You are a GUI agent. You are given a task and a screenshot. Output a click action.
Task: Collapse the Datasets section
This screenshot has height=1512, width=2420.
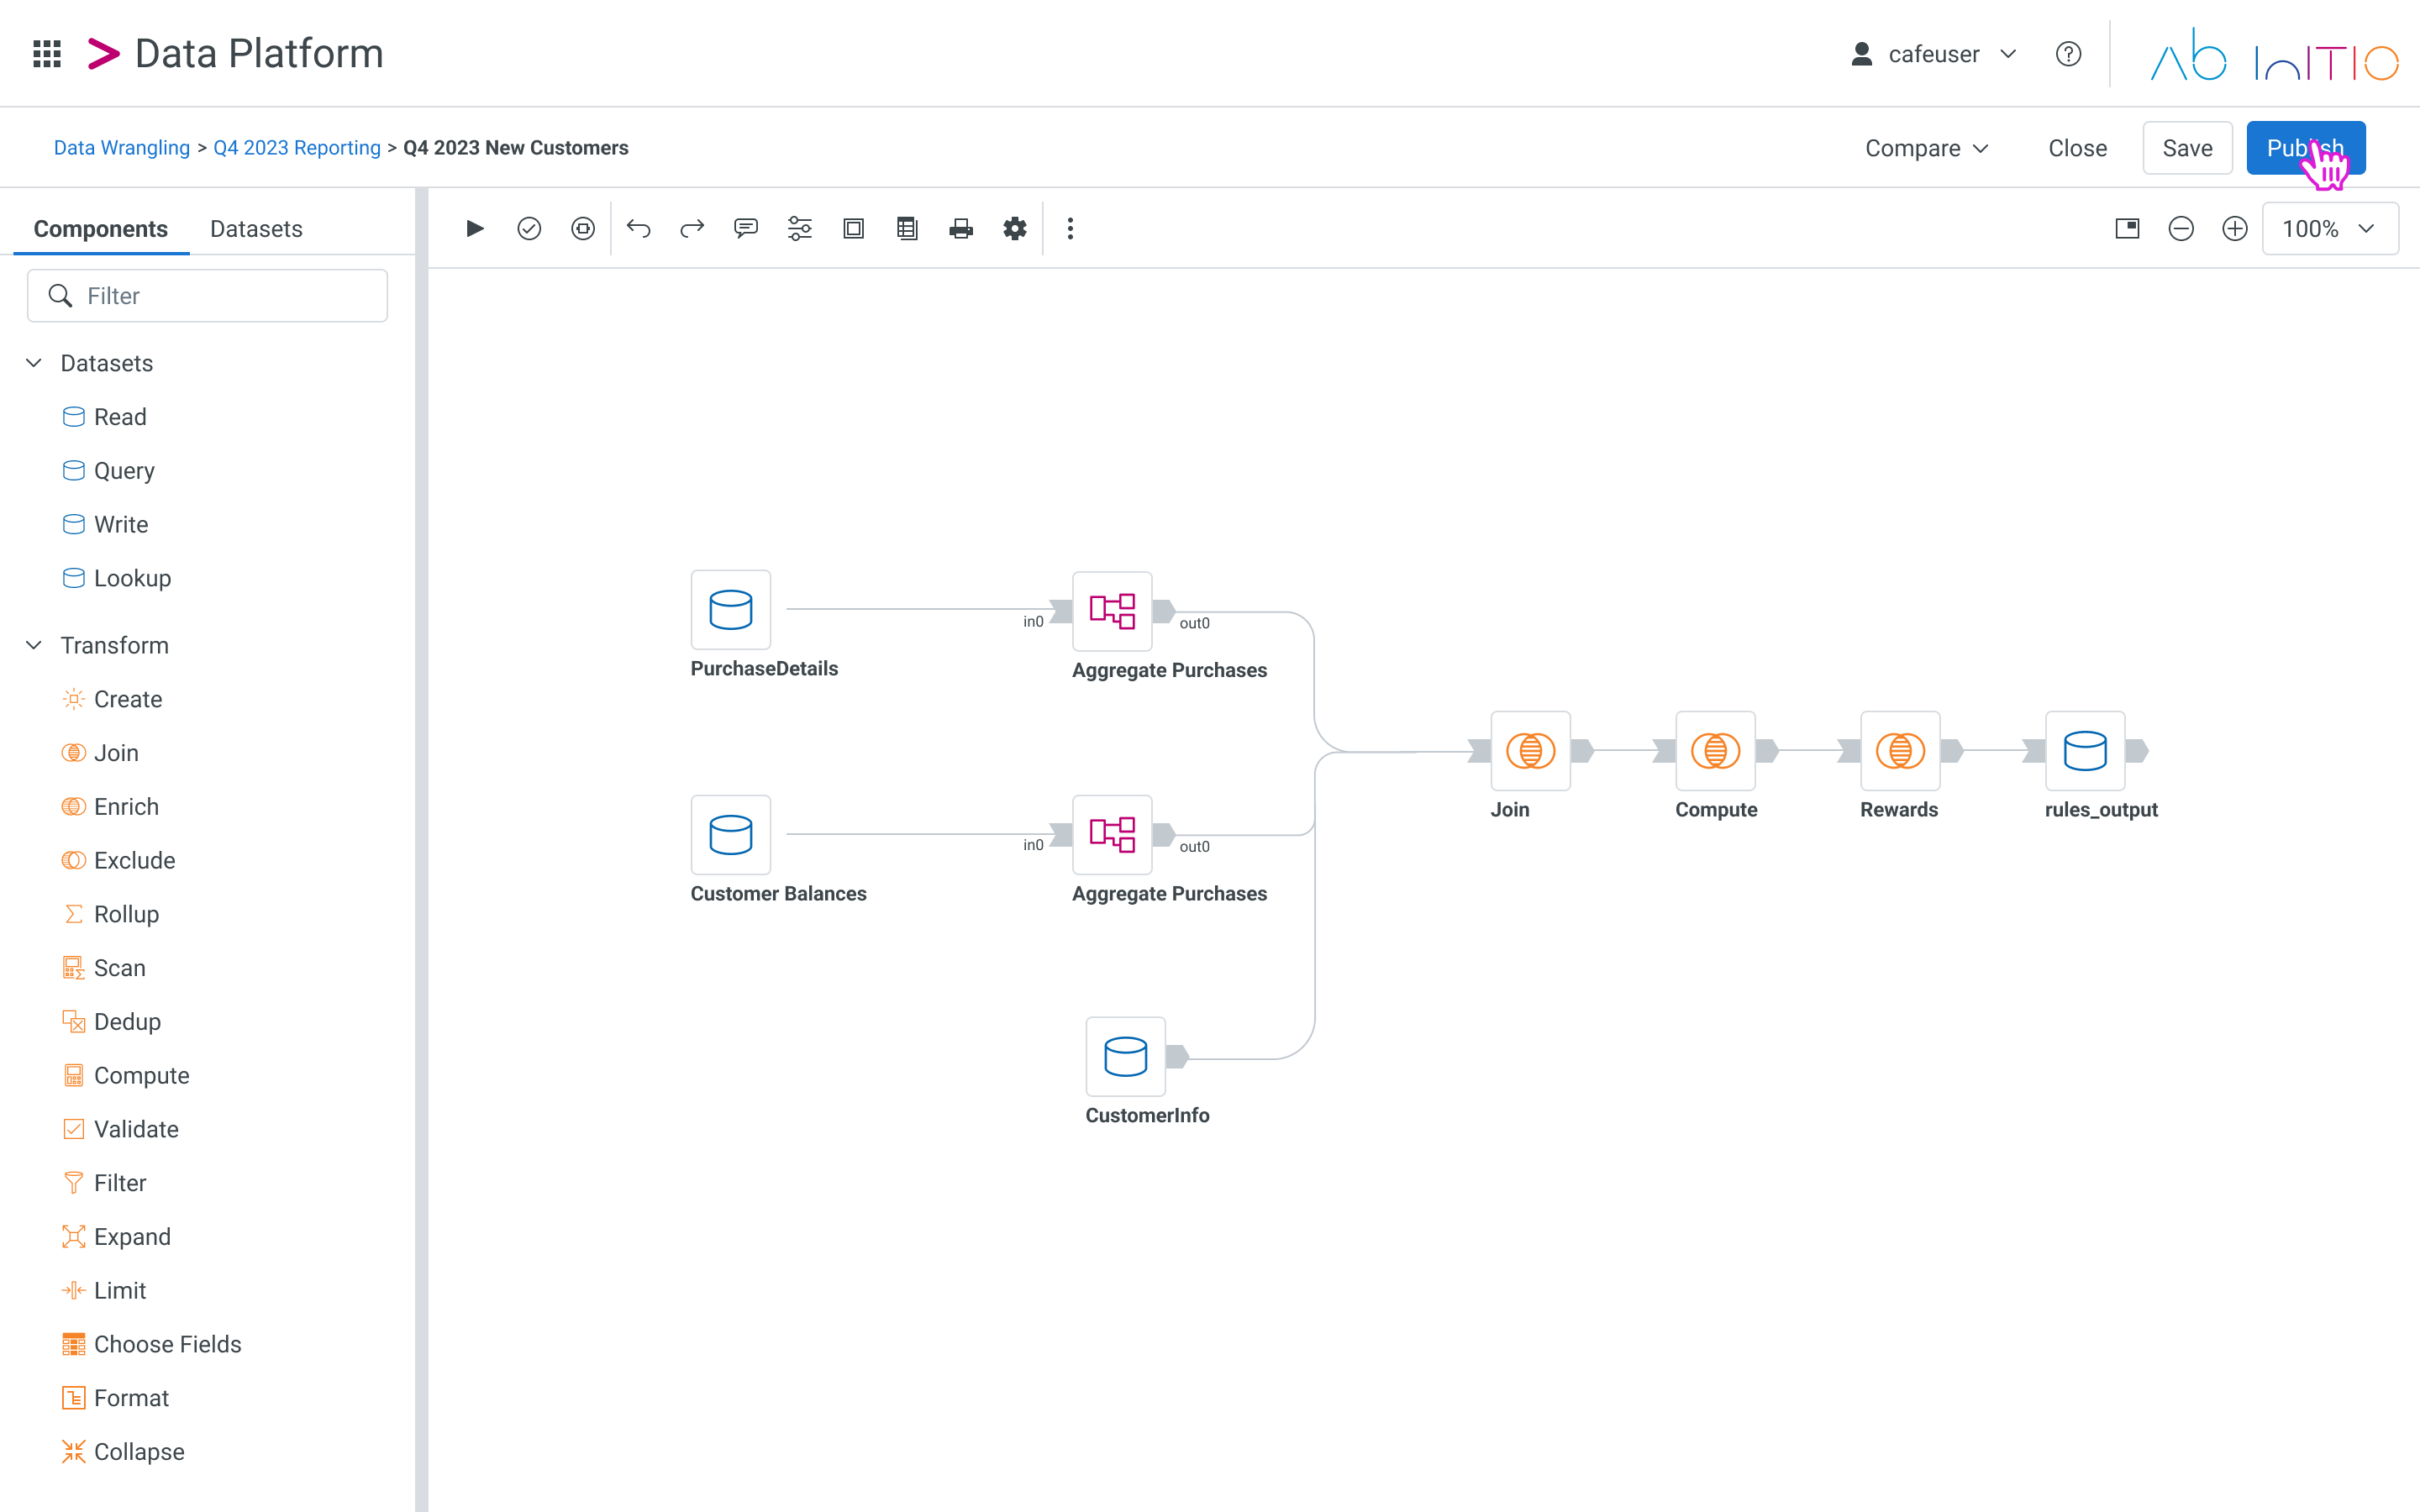[x=34, y=363]
